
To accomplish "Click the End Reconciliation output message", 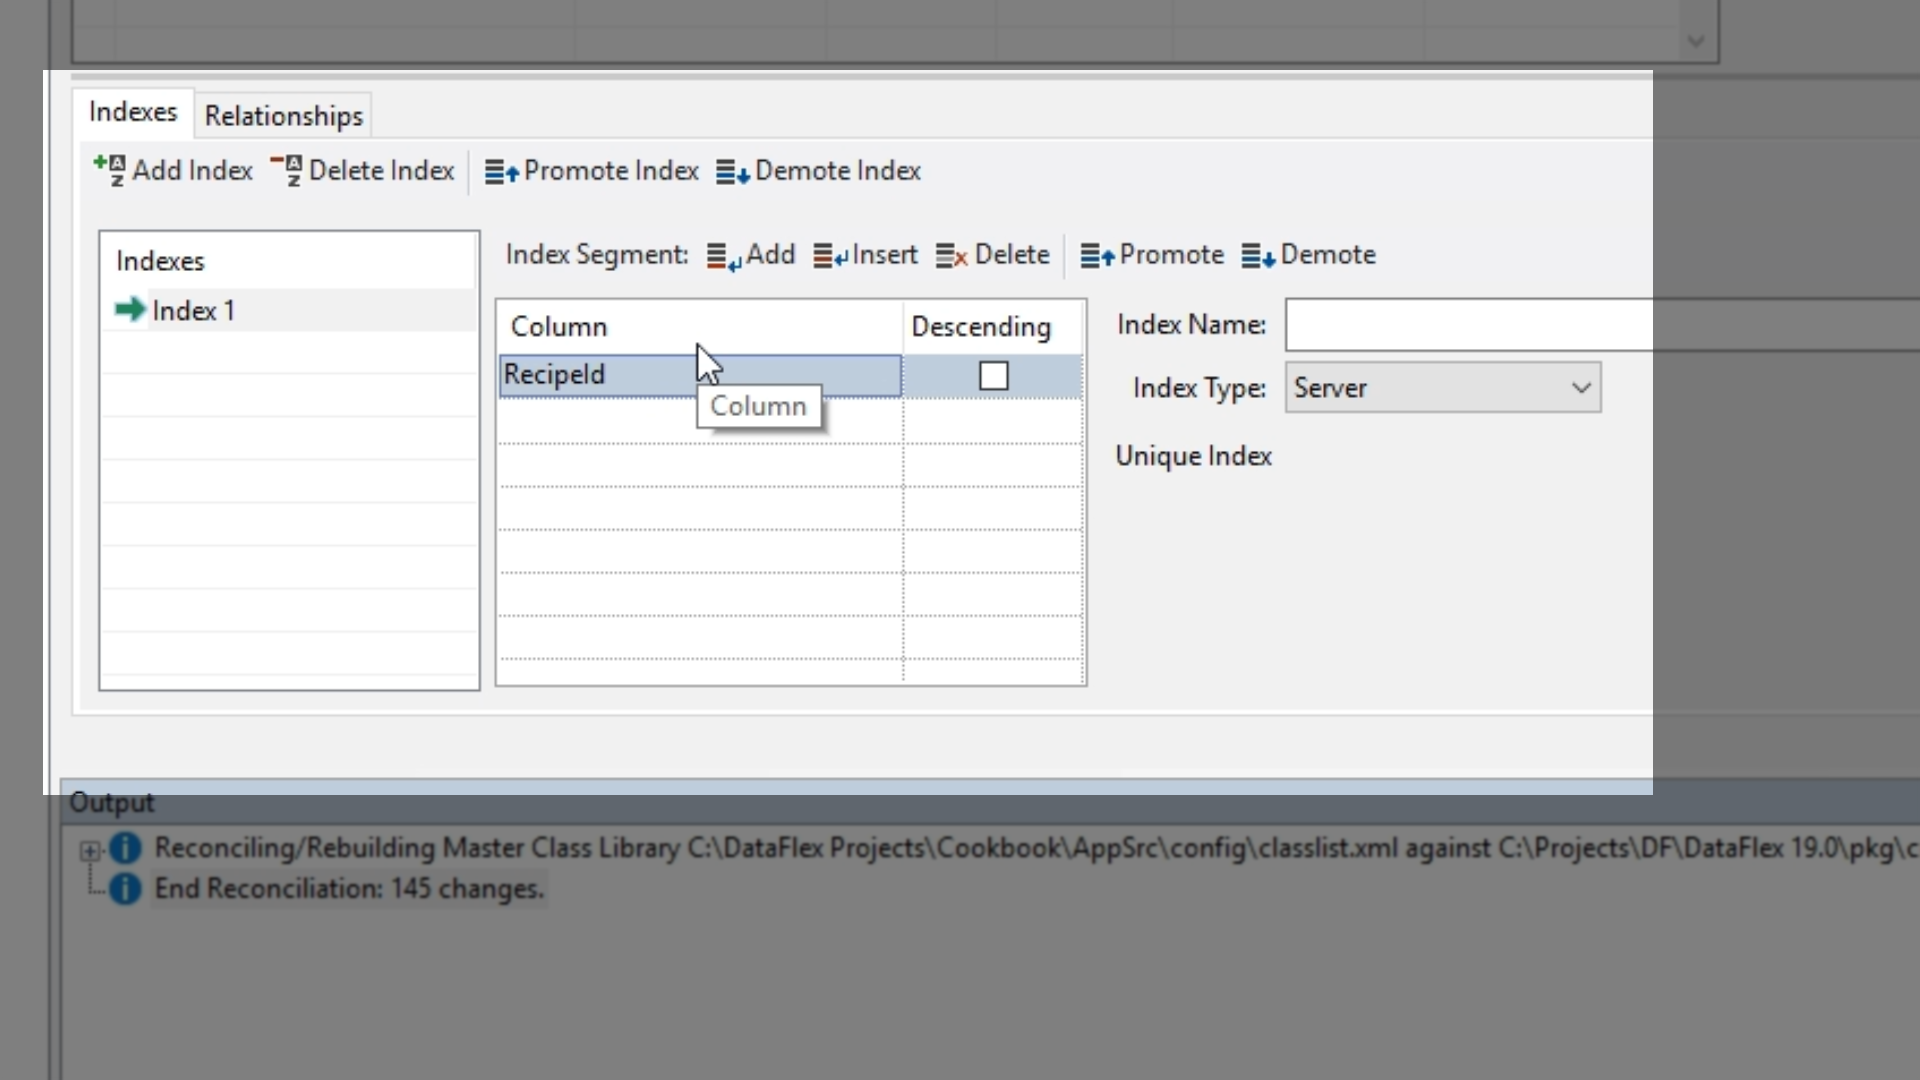I will coord(348,889).
